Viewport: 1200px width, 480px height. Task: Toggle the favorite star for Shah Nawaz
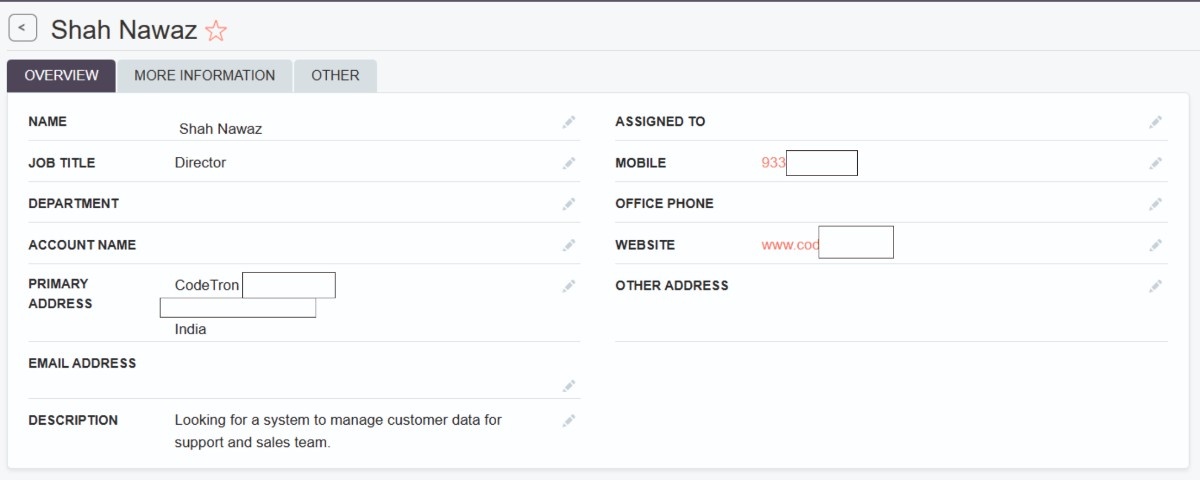point(216,31)
